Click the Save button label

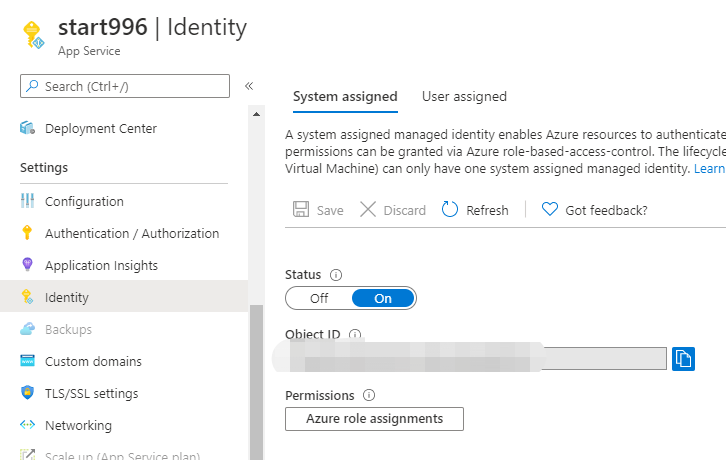(330, 210)
